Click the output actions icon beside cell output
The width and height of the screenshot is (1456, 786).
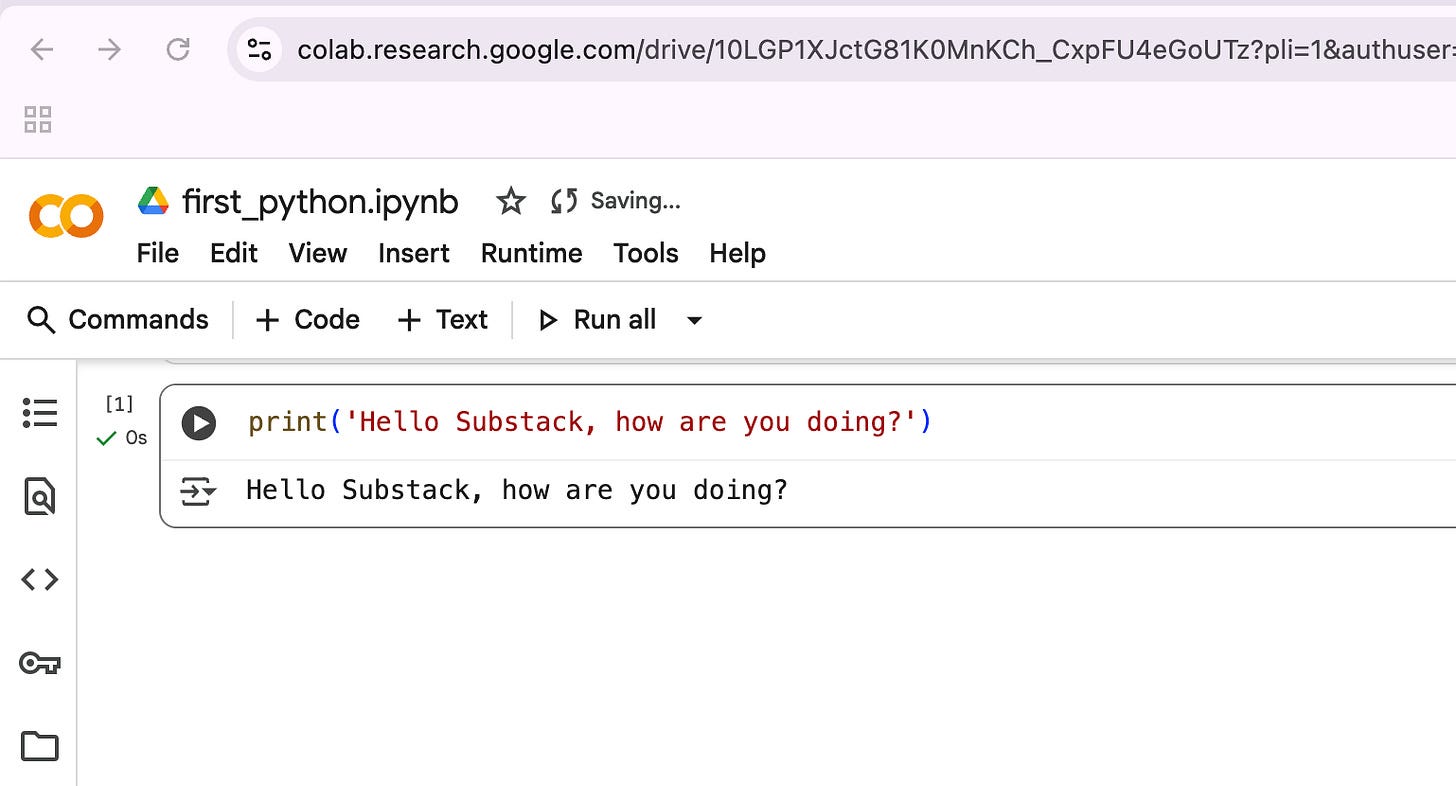(x=197, y=491)
